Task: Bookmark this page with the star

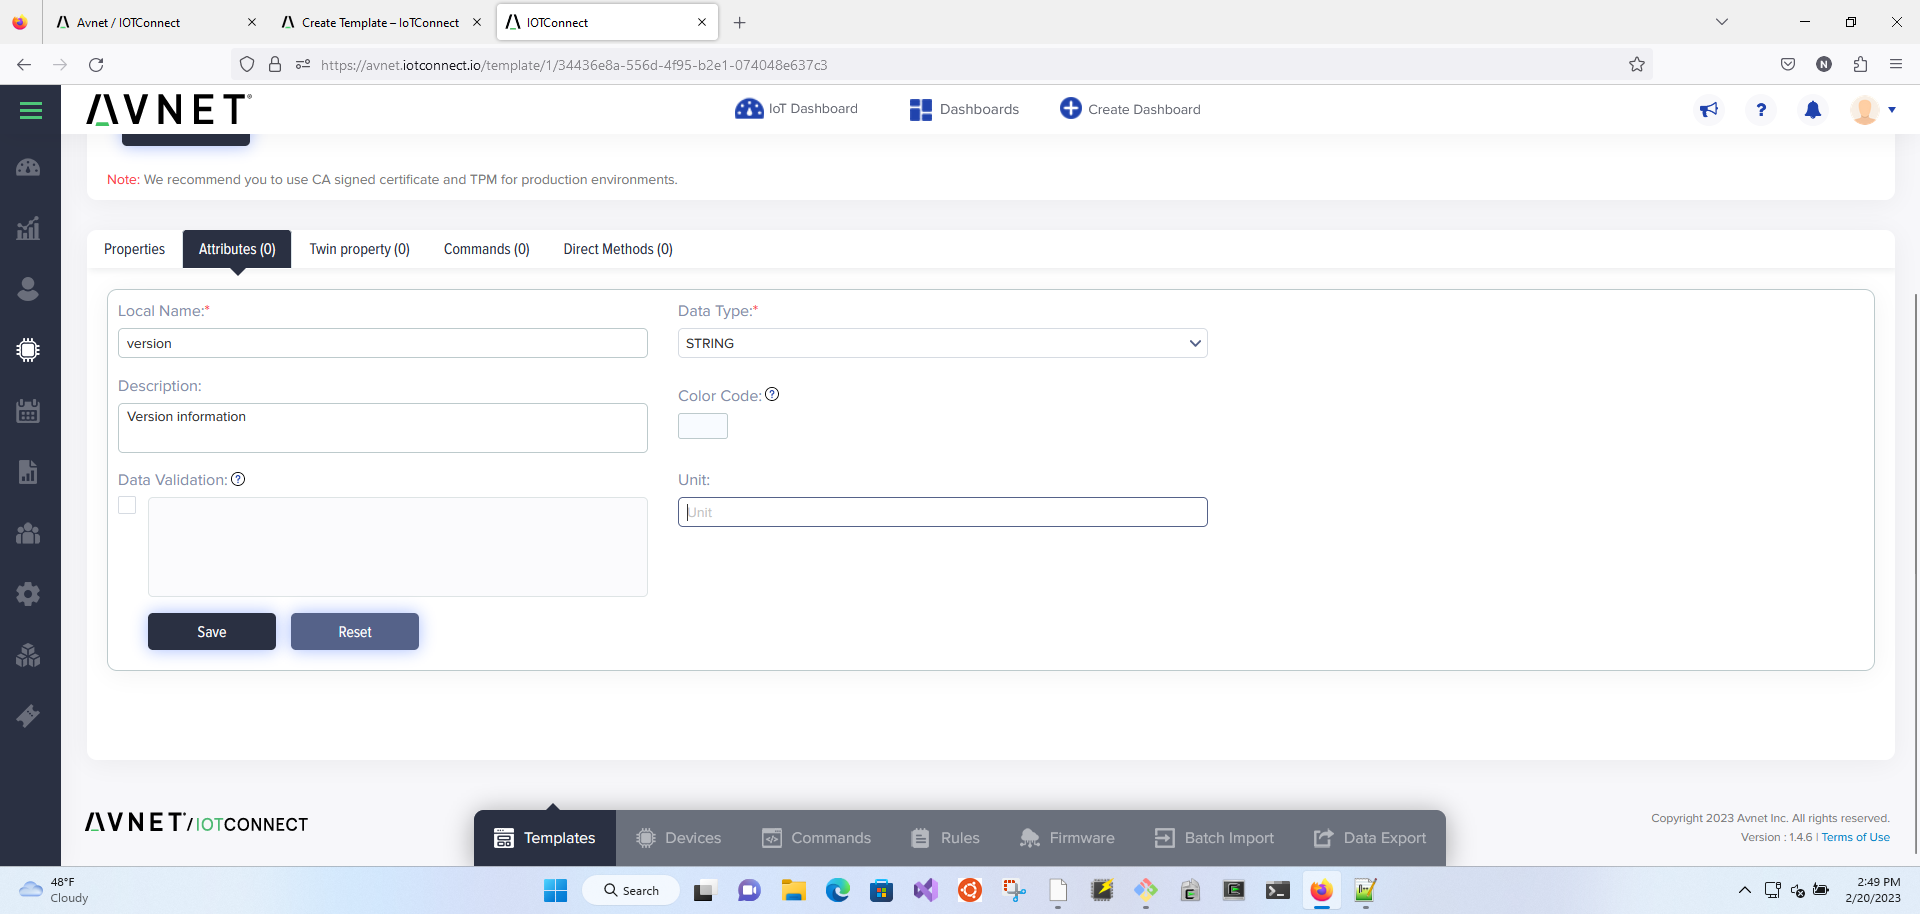Action: click(x=1637, y=64)
